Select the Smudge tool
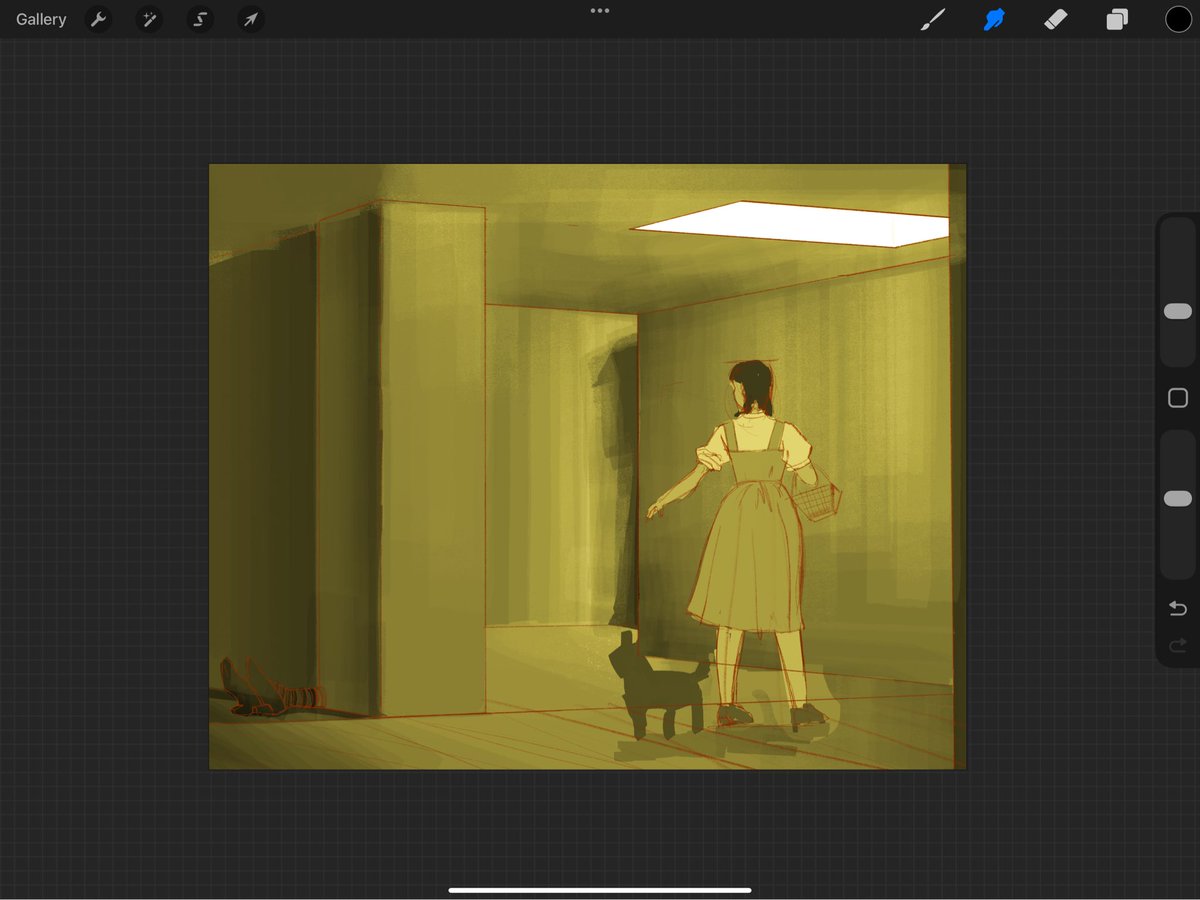 (x=994, y=19)
